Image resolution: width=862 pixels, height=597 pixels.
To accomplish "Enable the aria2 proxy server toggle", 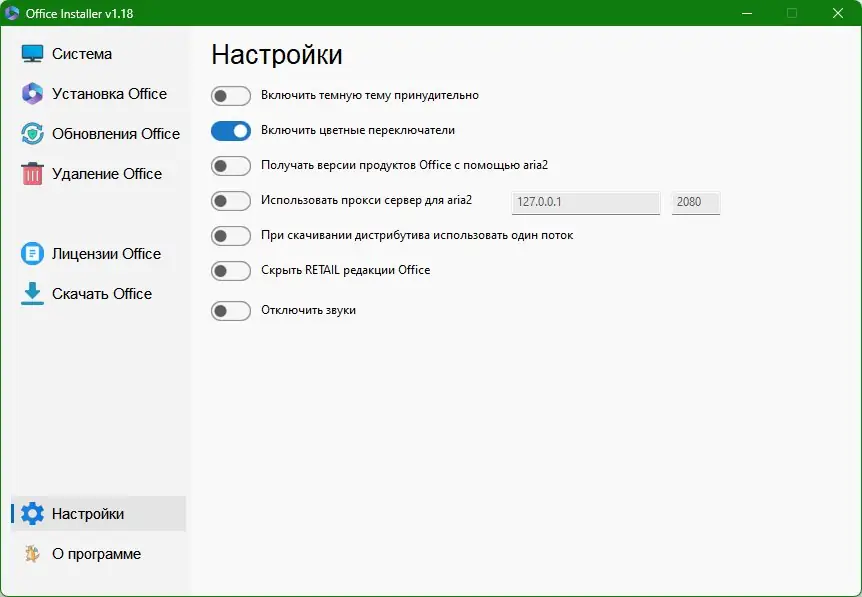I will [x=230, y=201].
